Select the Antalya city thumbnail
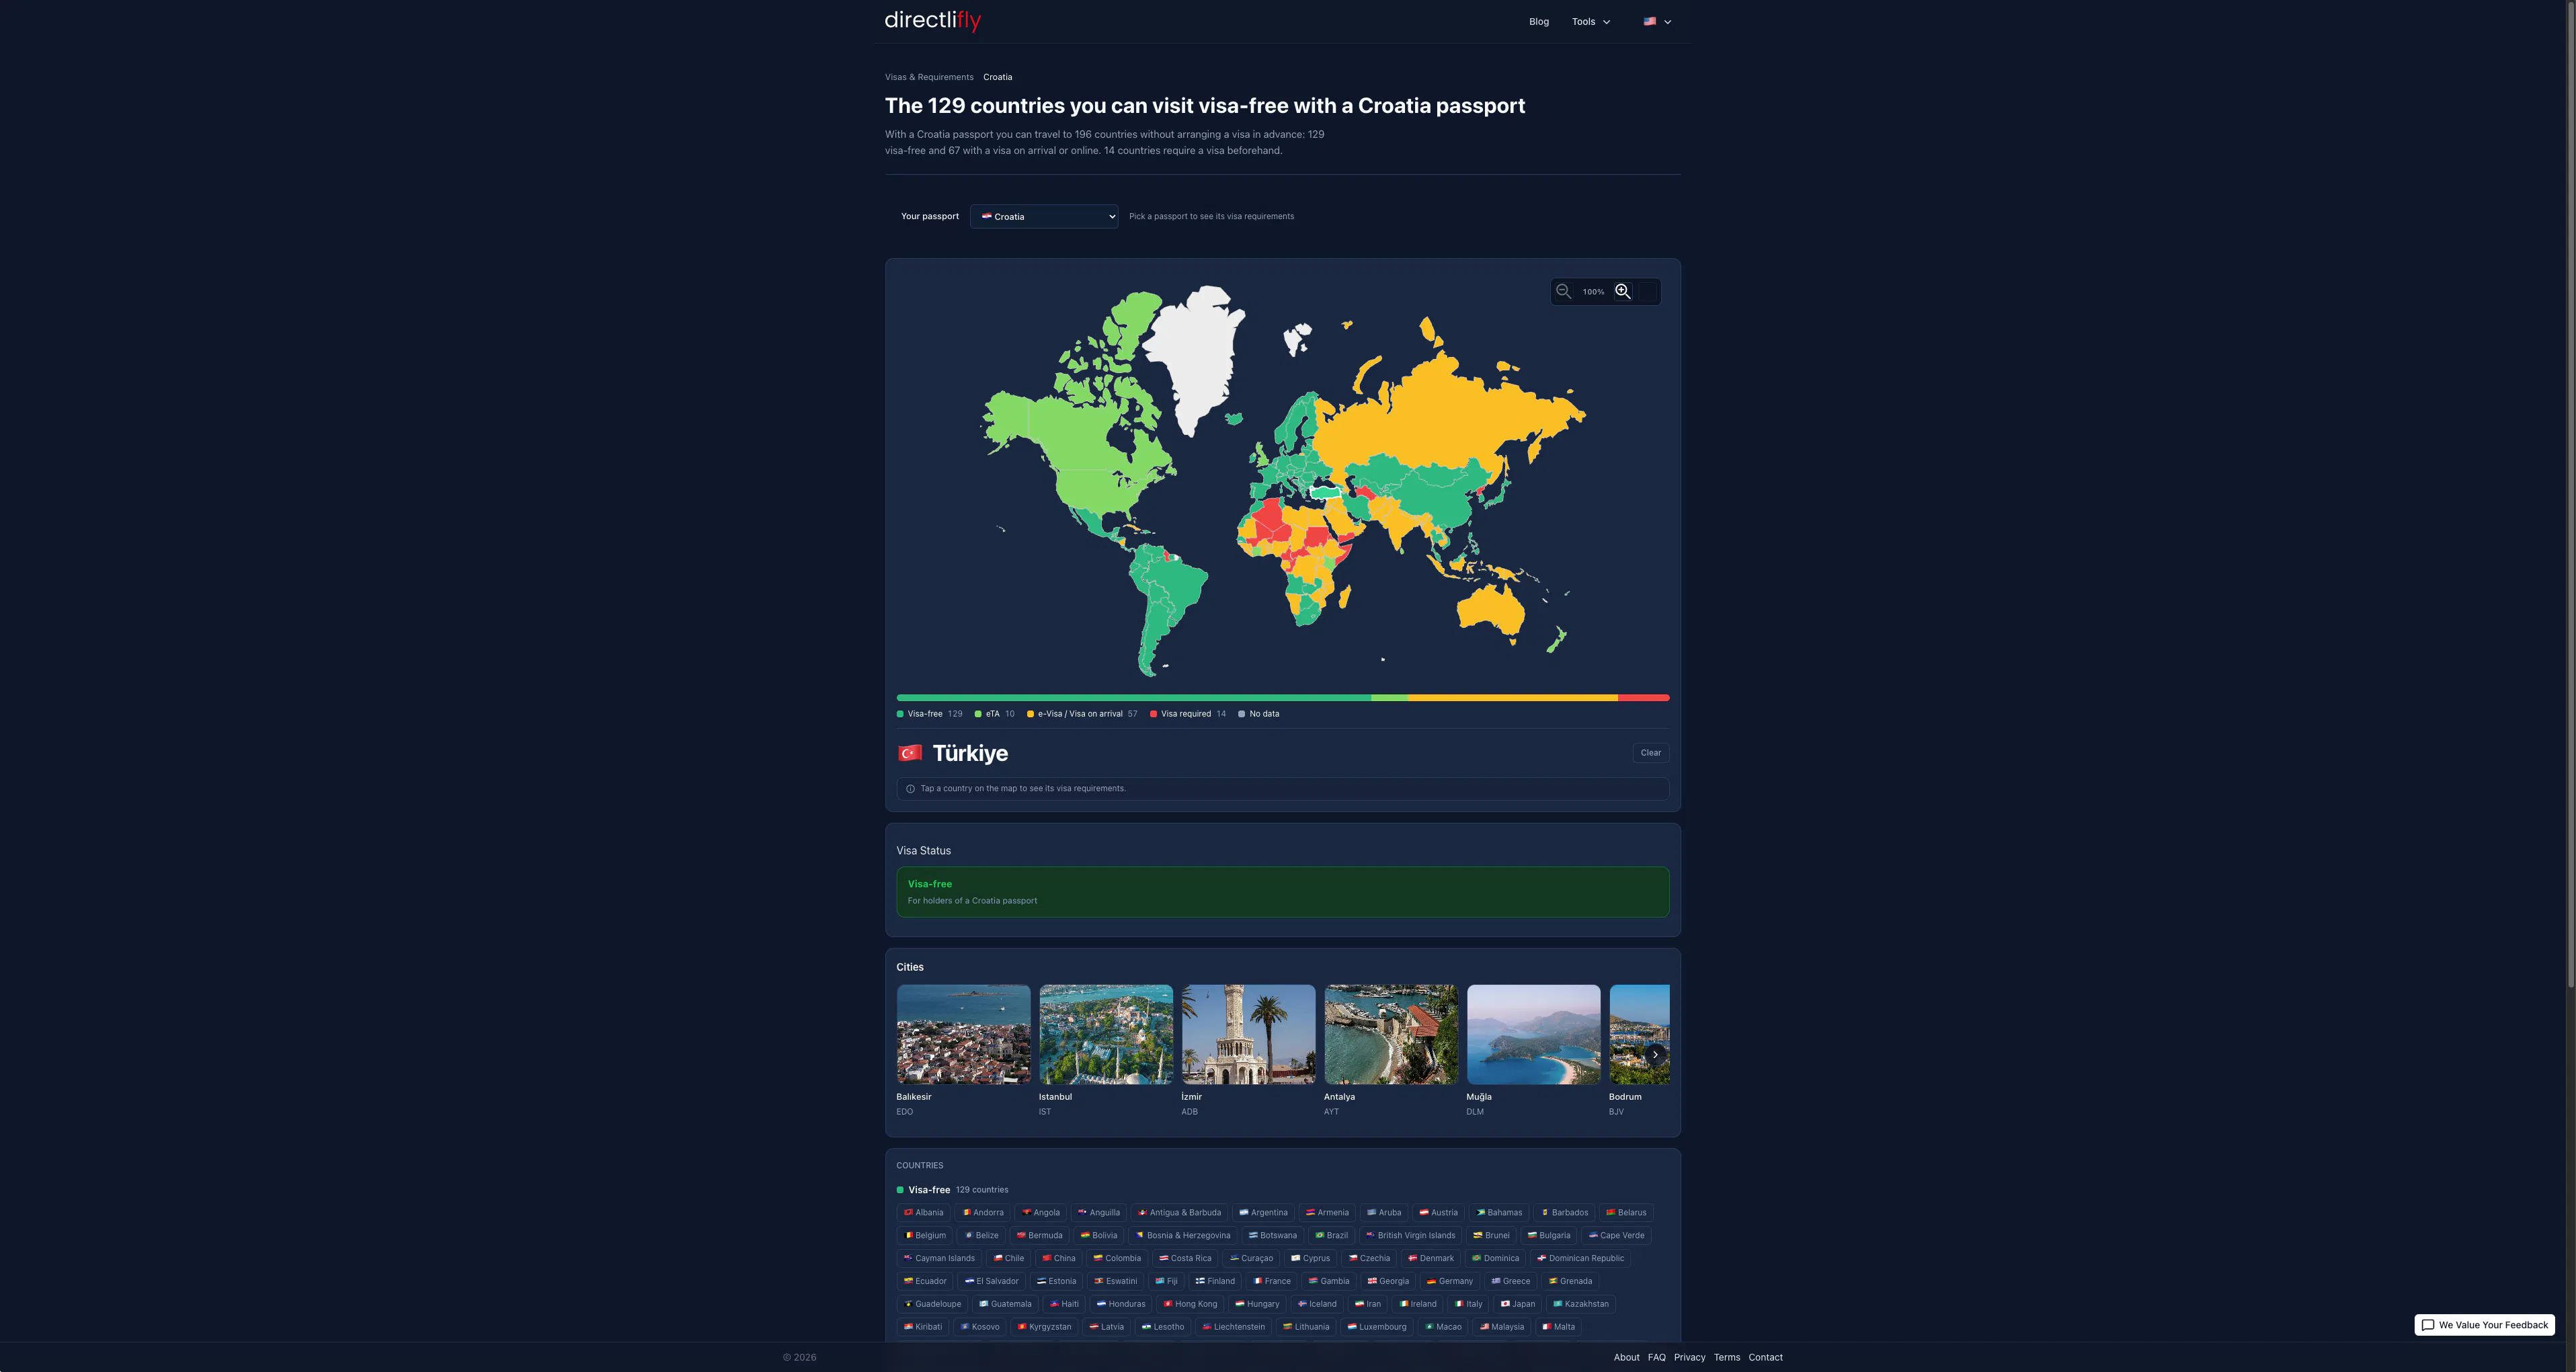 pos(1391,1034)
